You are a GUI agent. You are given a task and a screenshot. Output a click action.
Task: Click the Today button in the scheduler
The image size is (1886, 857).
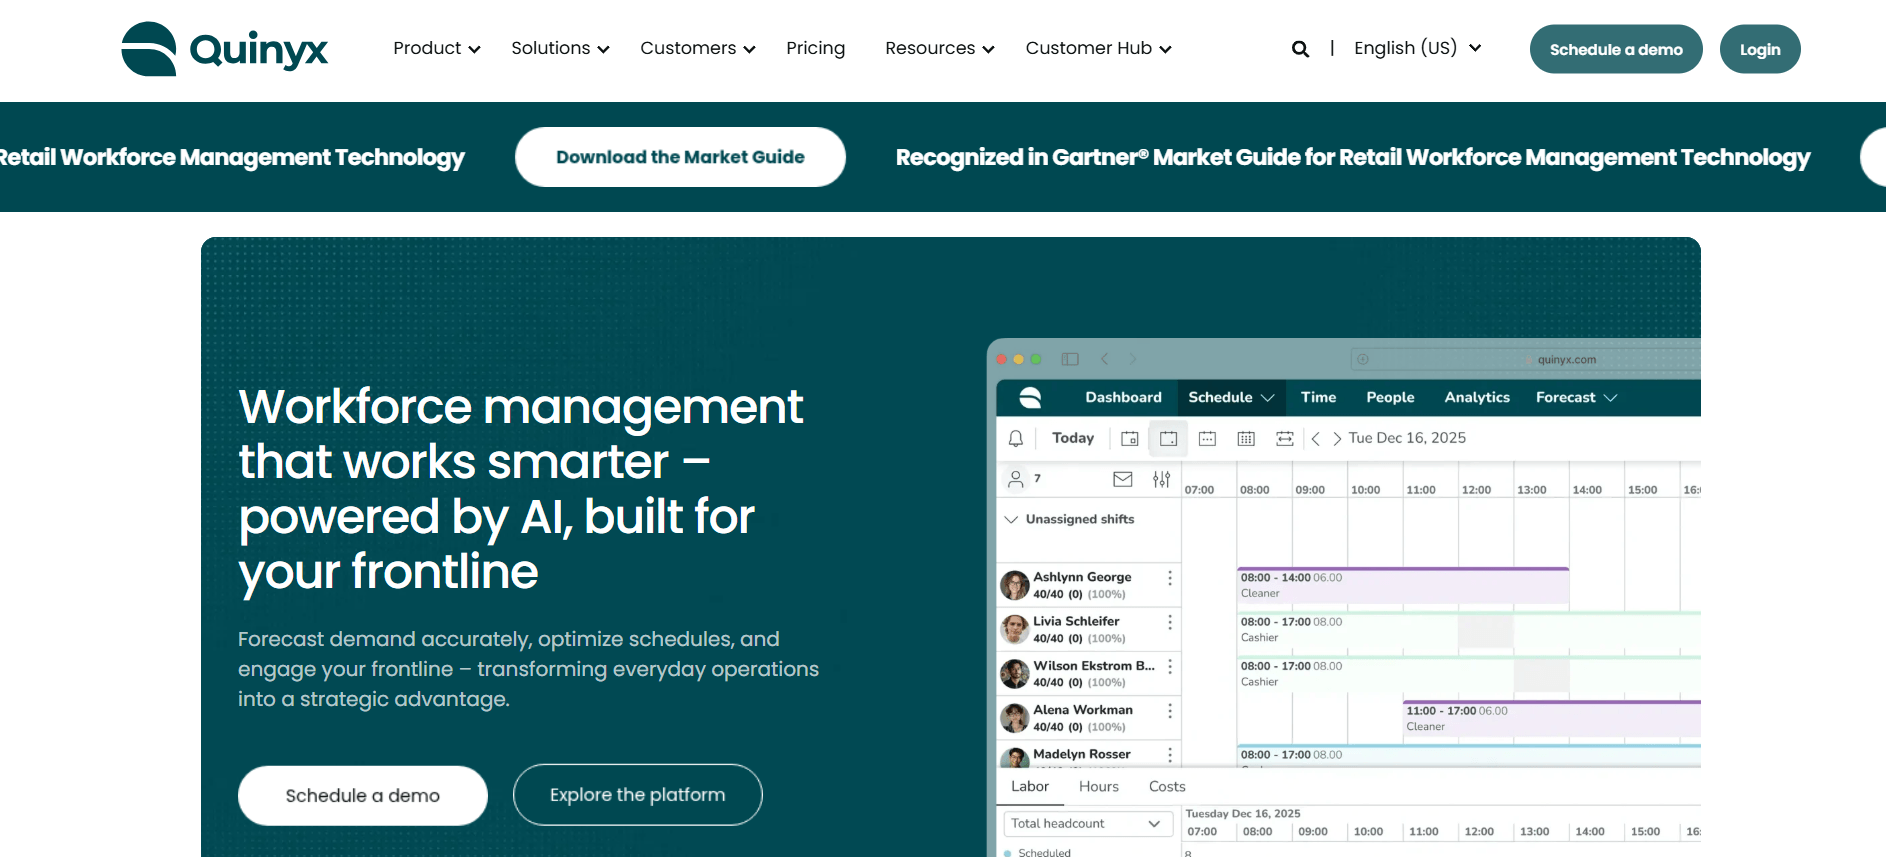[x=1073, y=438]
